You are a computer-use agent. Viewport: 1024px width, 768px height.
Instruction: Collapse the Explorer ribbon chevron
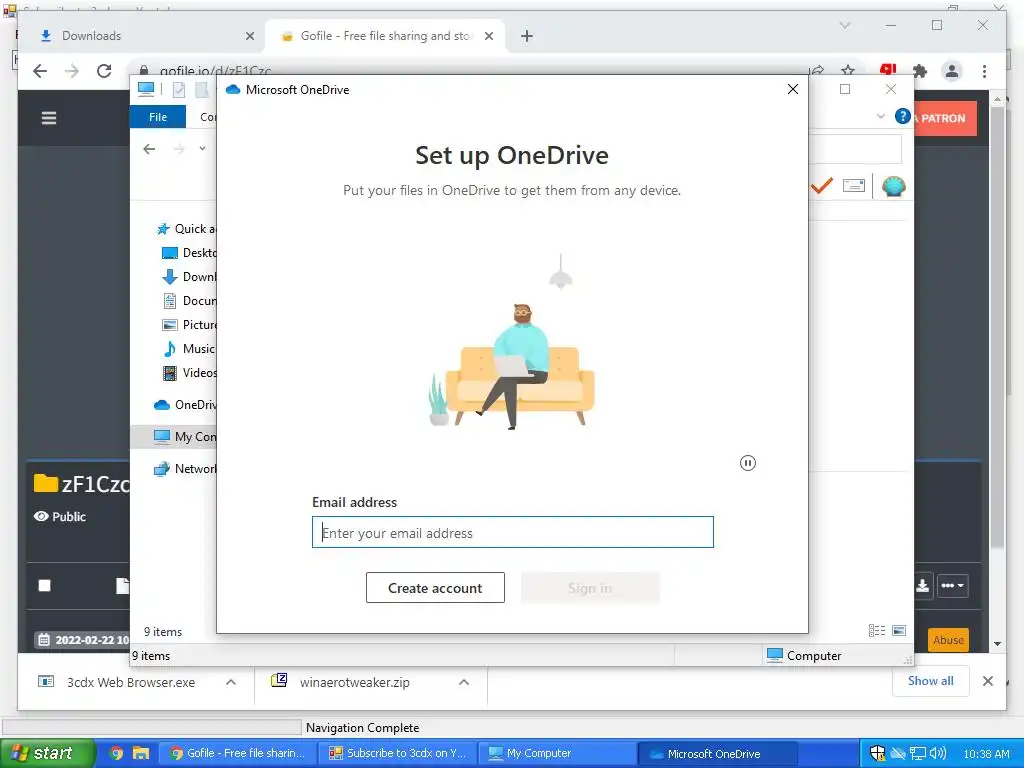coord(880,116)
